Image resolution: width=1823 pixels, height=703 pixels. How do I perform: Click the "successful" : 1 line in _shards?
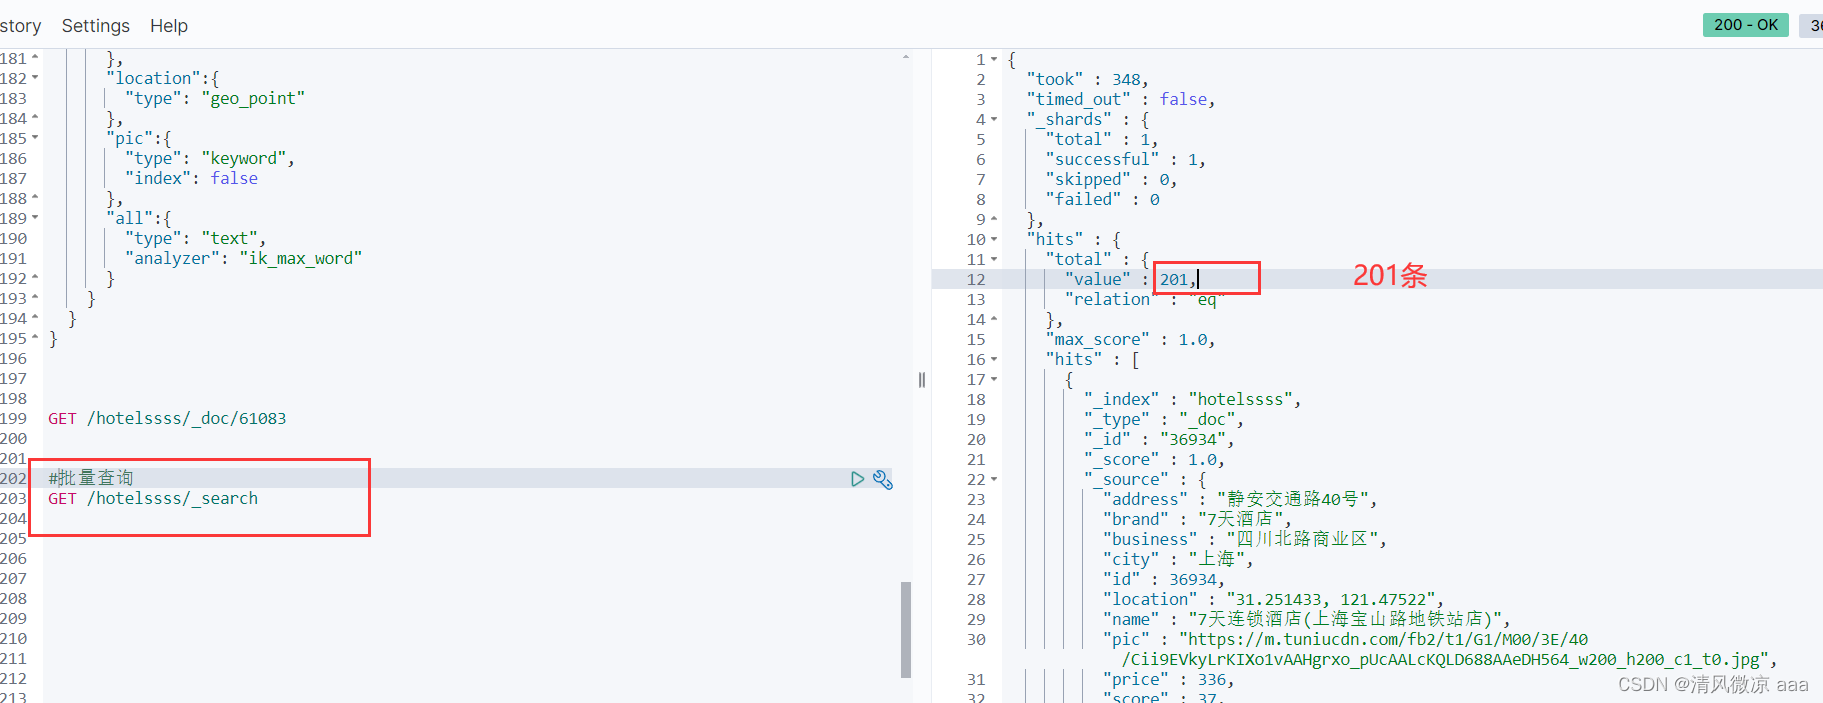(1125, 160)
